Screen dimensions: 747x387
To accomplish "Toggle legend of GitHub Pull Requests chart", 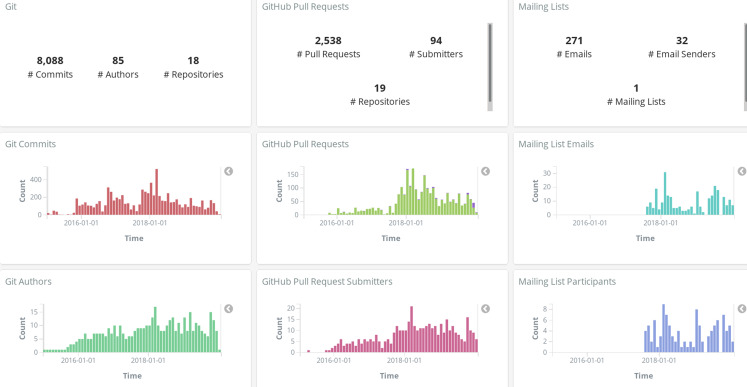I will pyautogui.click(x=485, y=171).
